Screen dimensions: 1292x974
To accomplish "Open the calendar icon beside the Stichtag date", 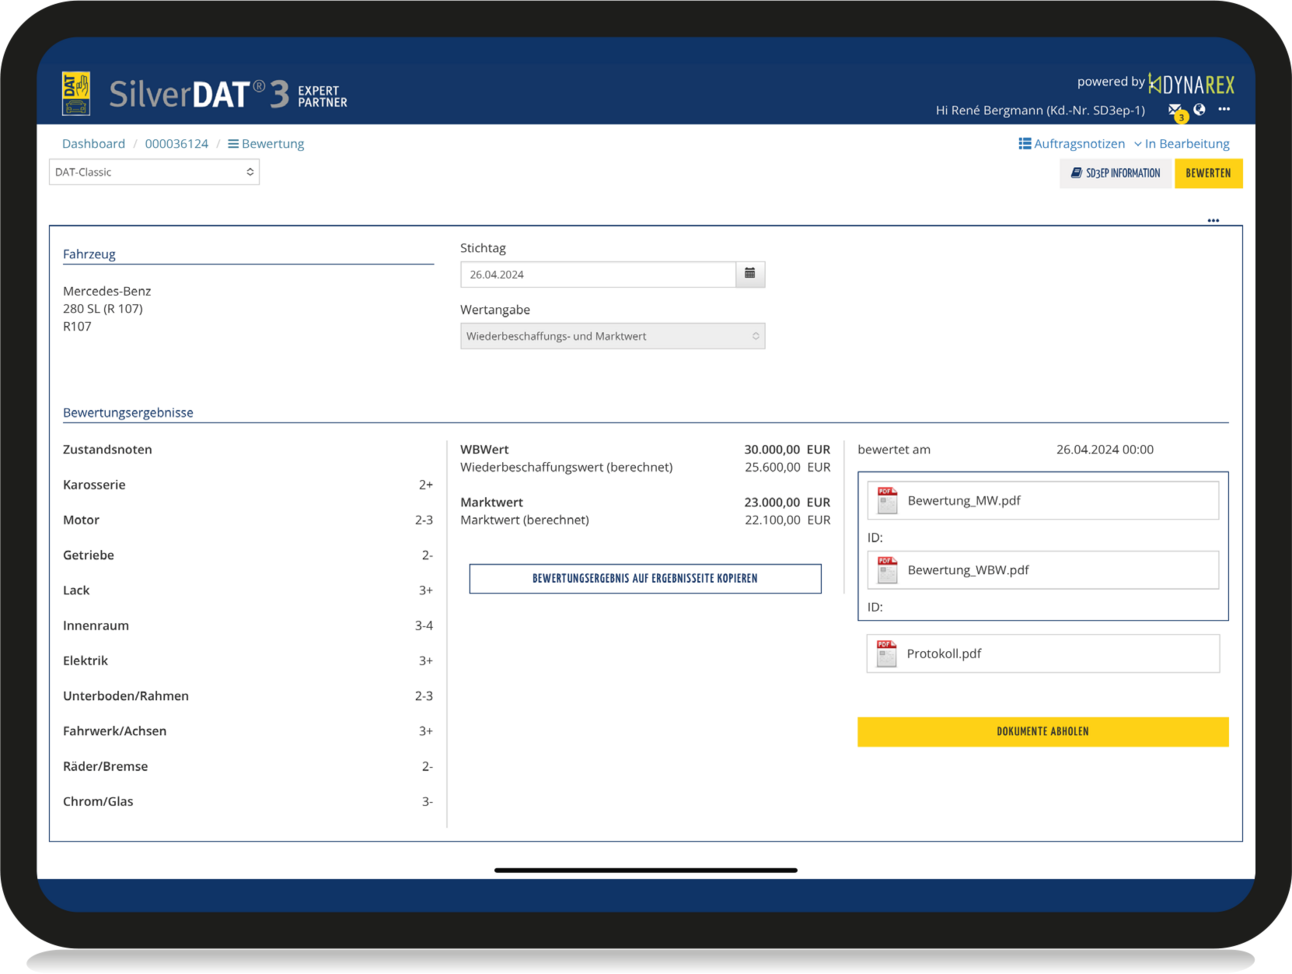I will coord(749,274).
